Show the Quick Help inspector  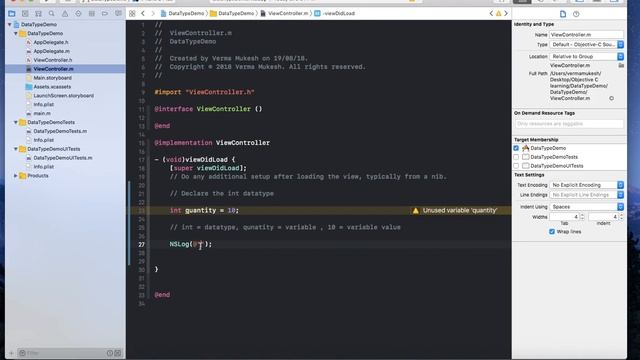pos(576,14)
